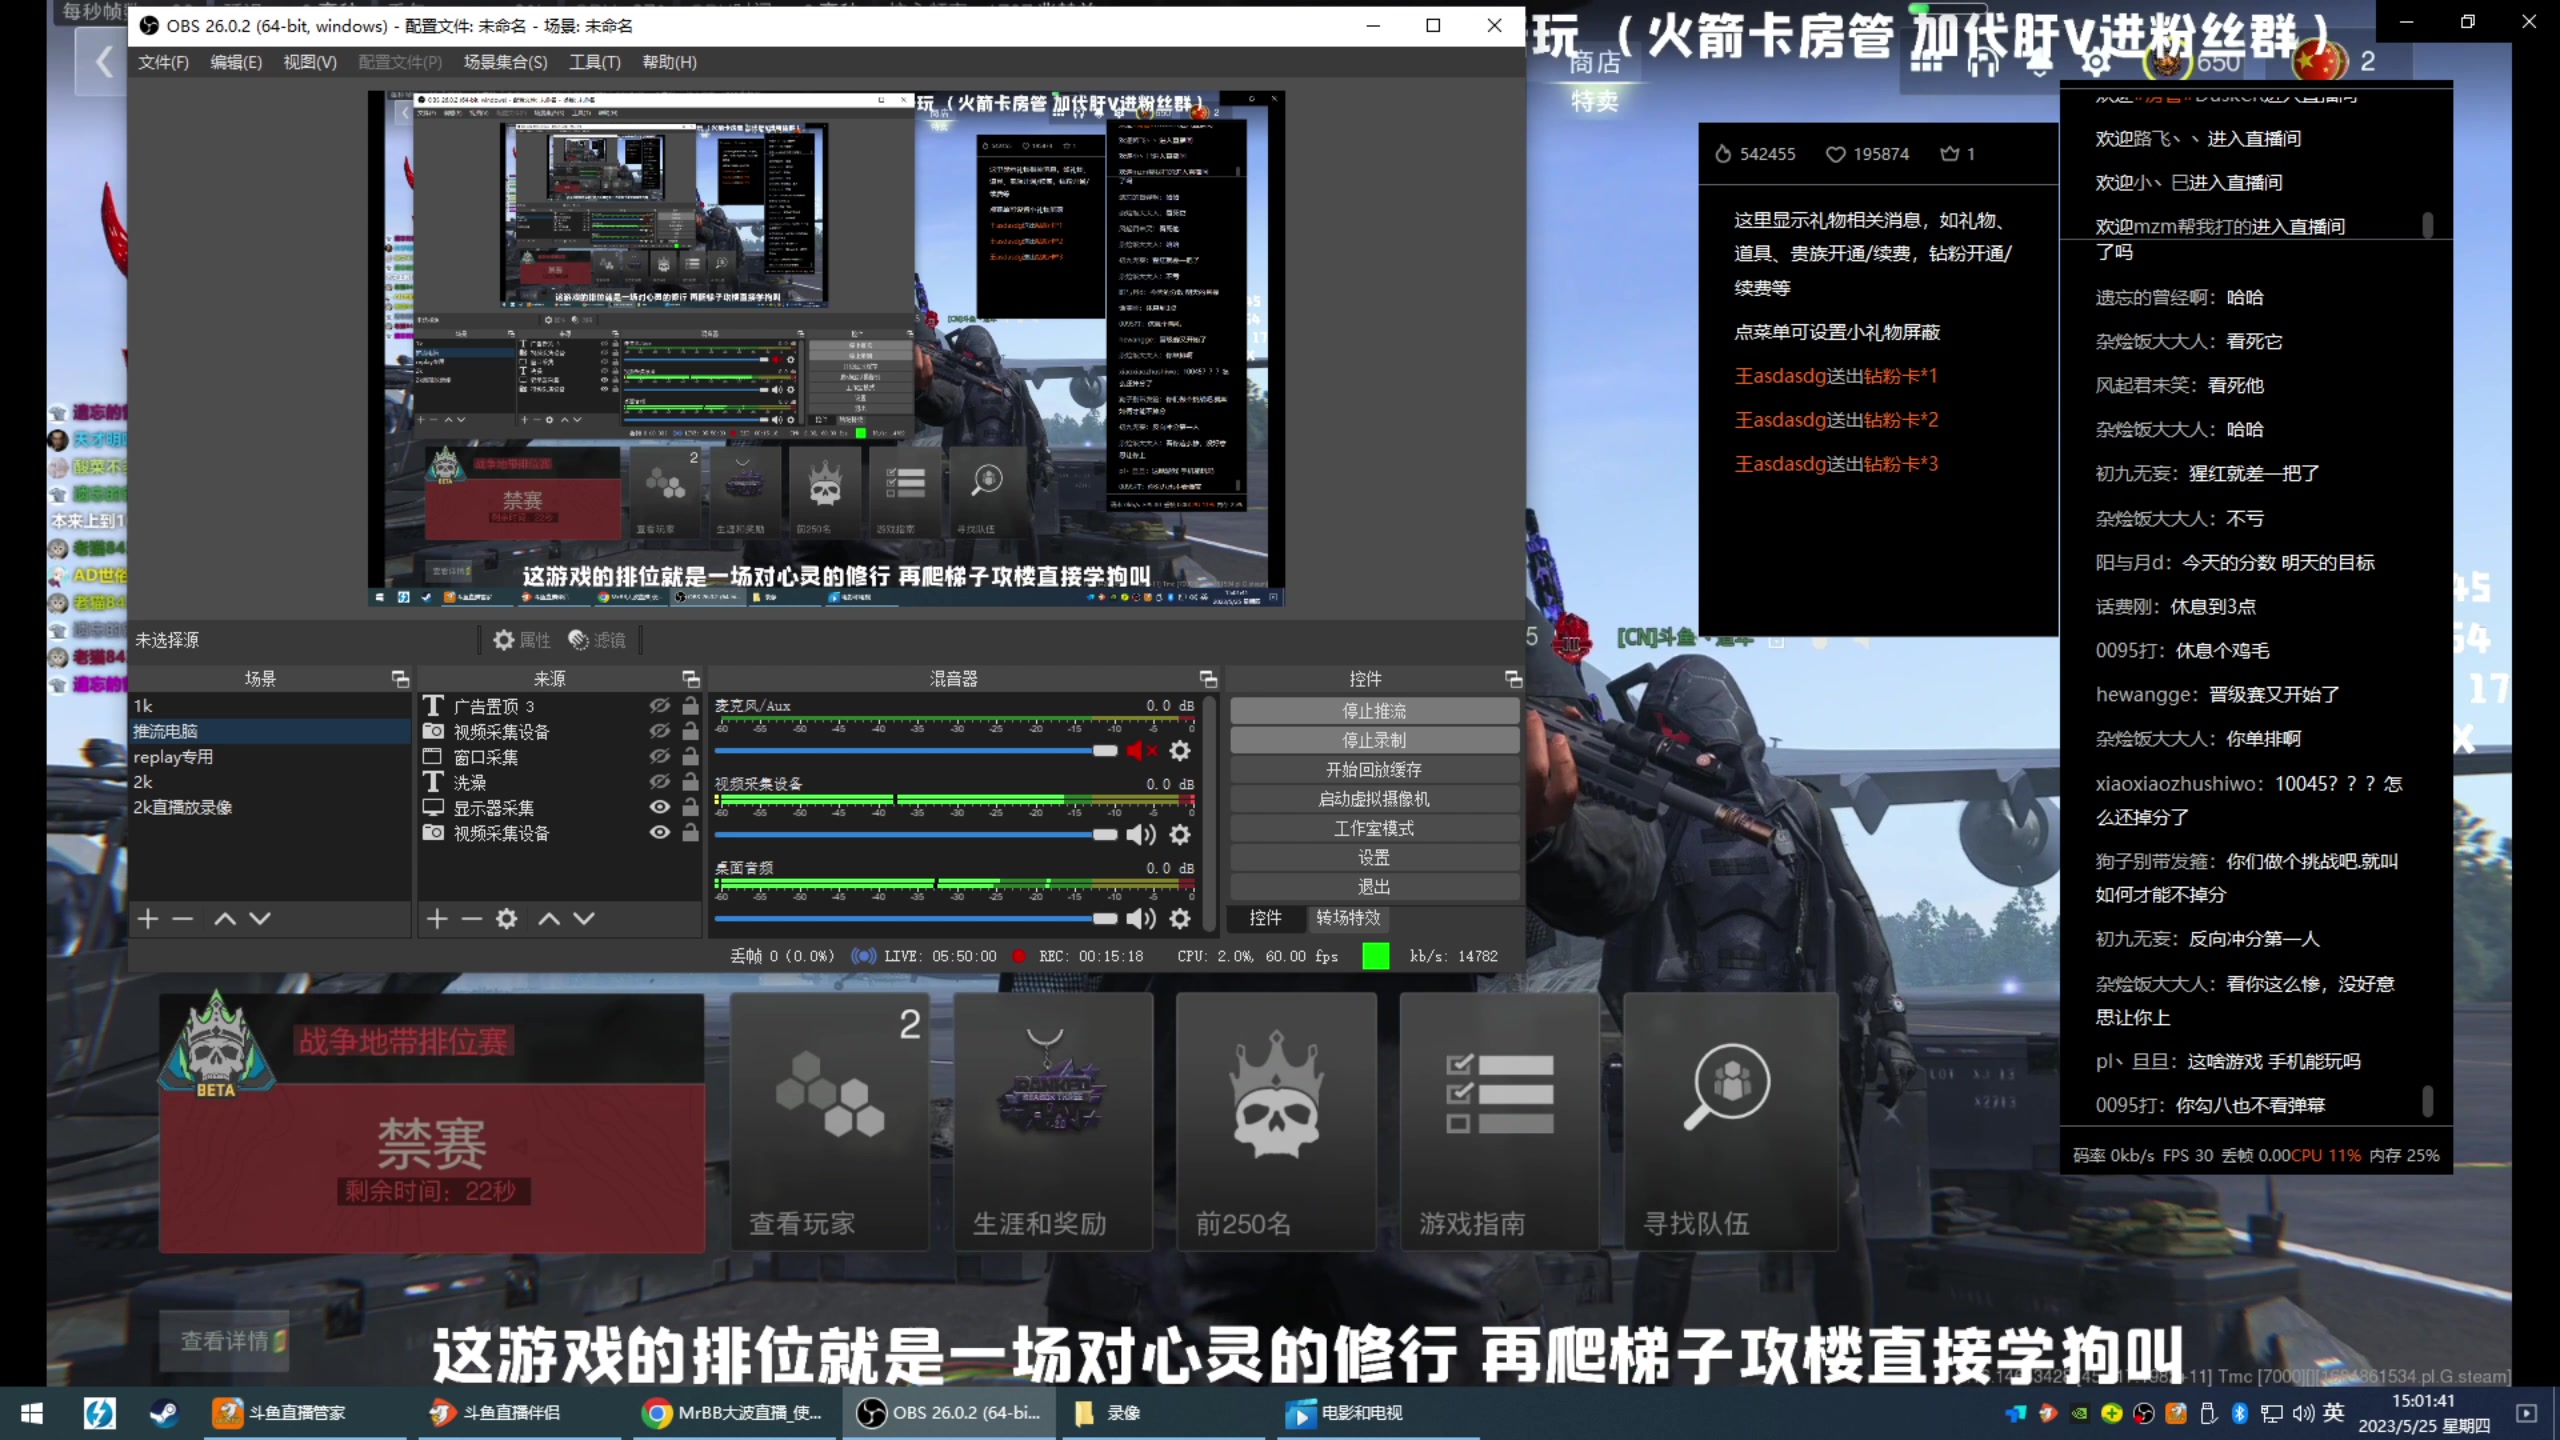Open Windows Start menu

[32, 1413]
